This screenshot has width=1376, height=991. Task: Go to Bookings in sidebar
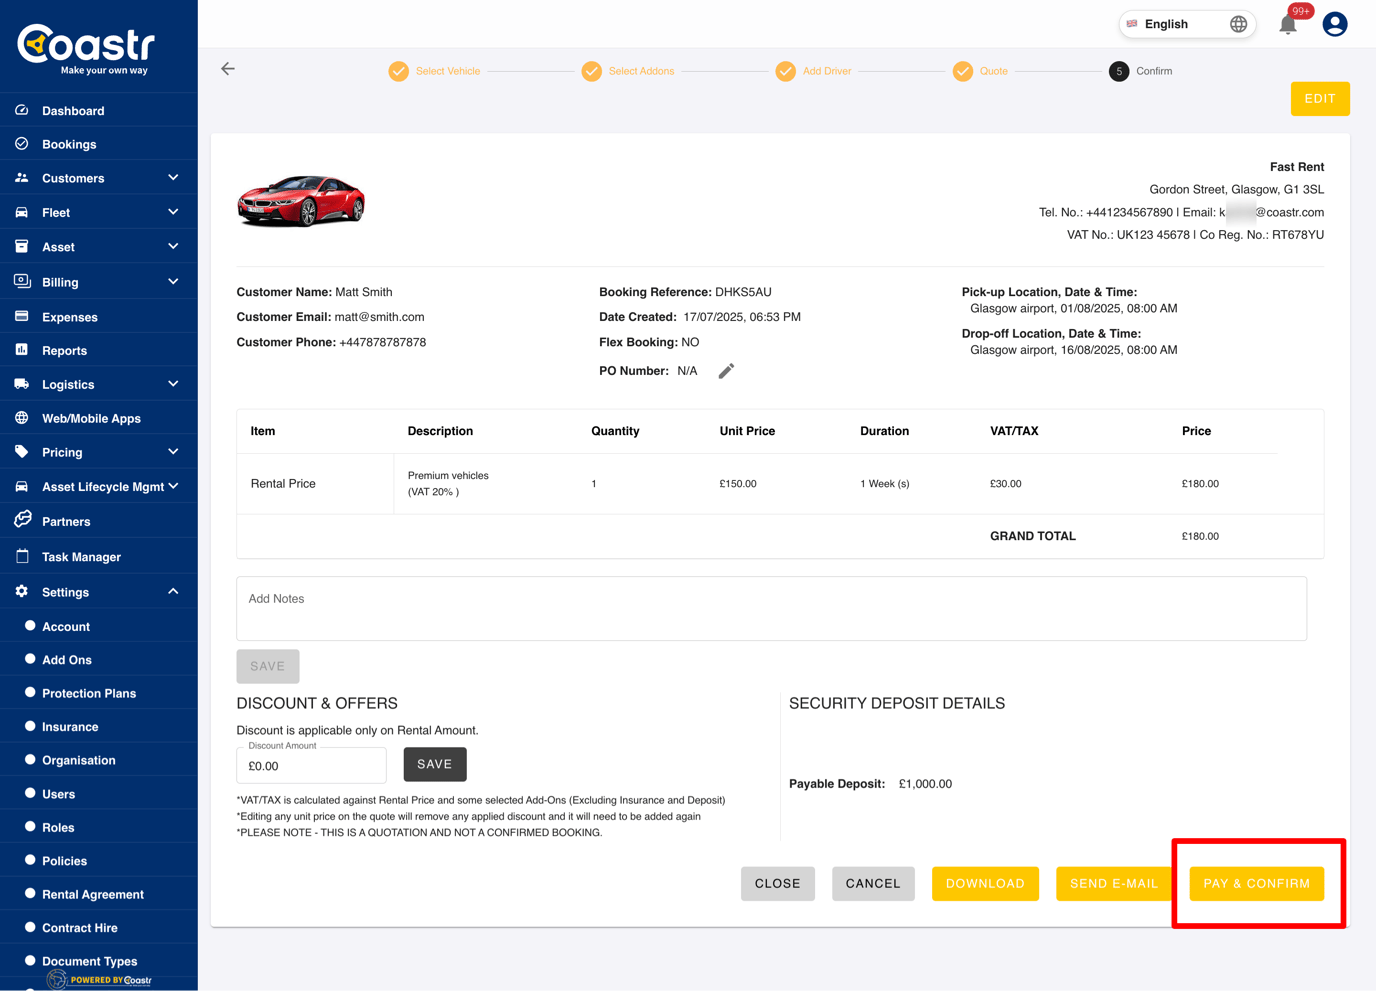pos(69,144)
